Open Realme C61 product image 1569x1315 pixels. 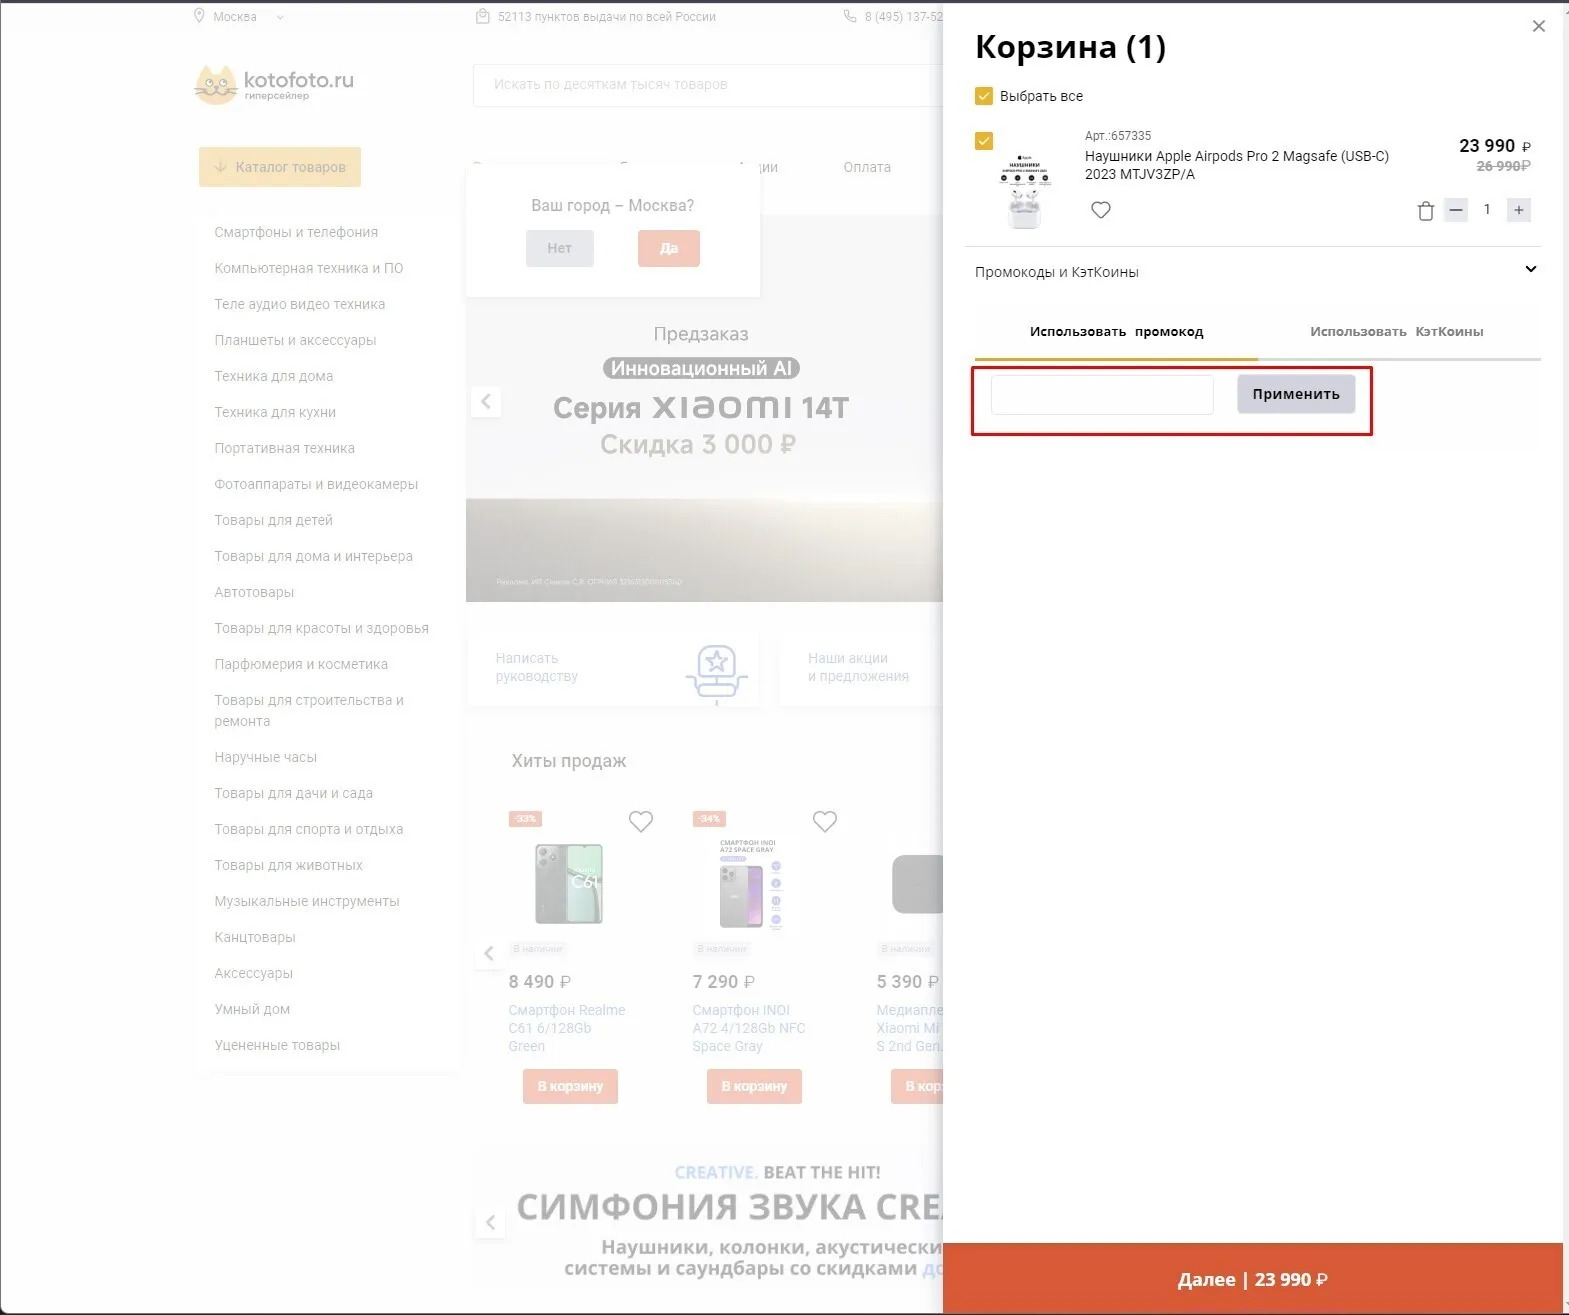[x=569, y=883]
